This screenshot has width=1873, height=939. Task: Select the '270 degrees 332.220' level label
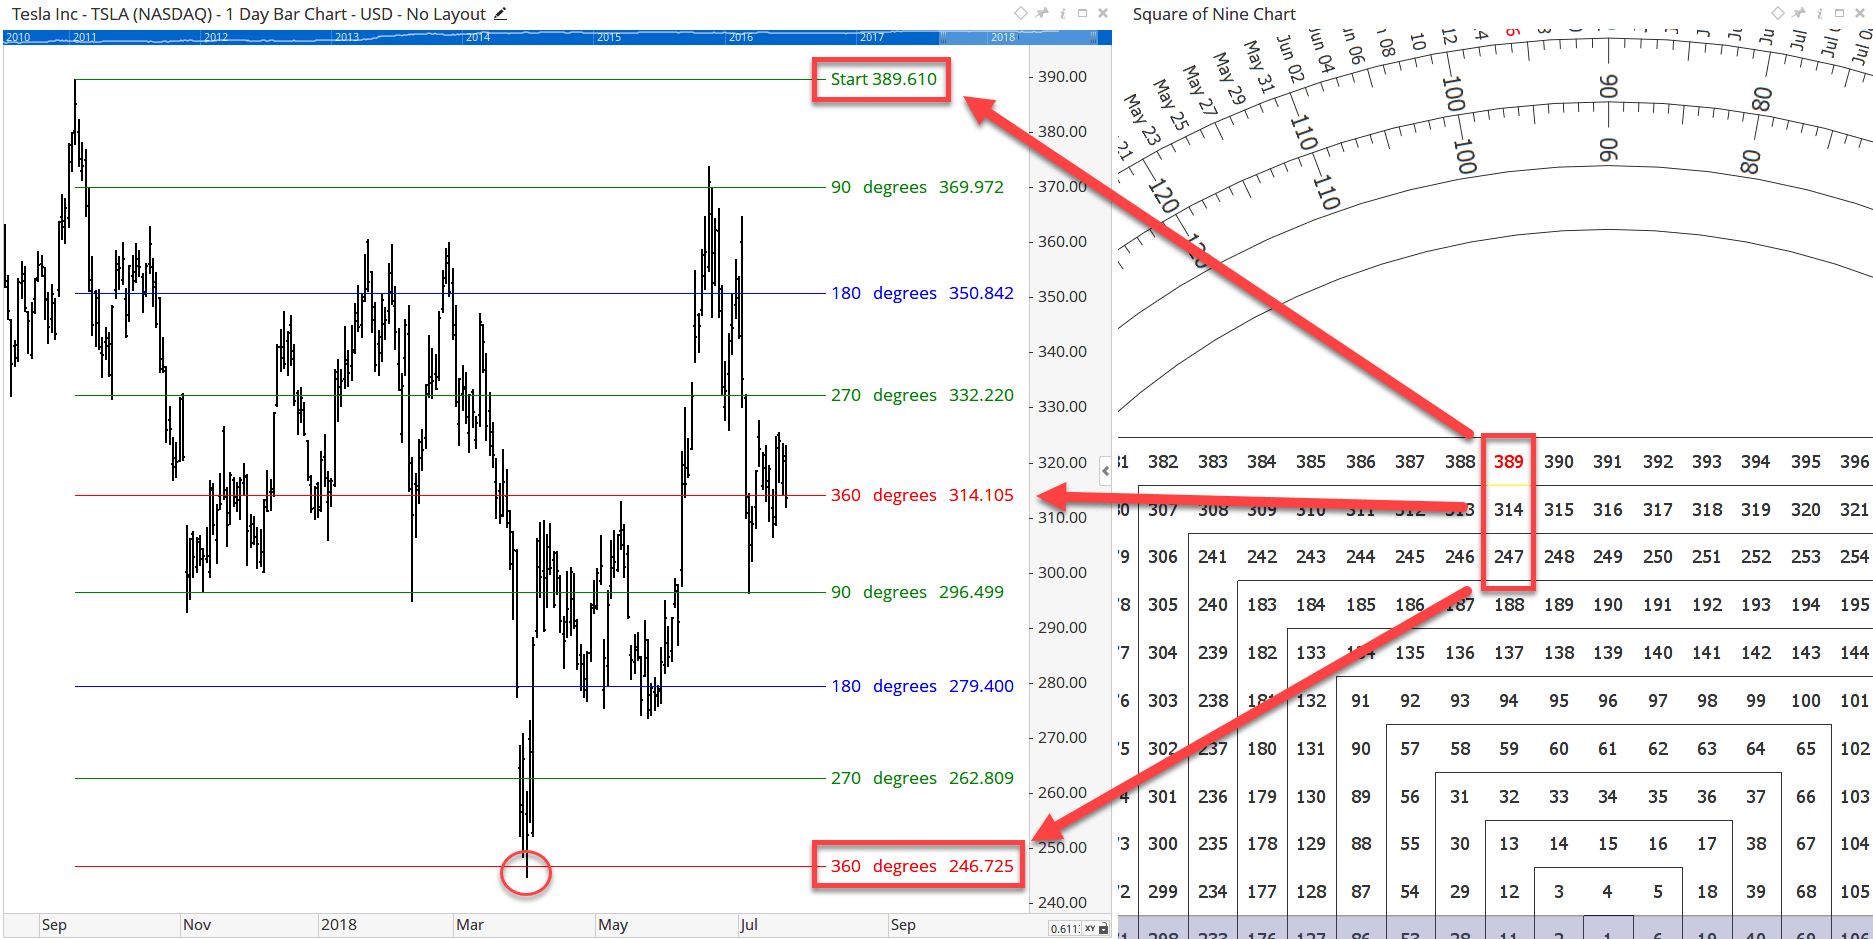[x=922, y=395]
